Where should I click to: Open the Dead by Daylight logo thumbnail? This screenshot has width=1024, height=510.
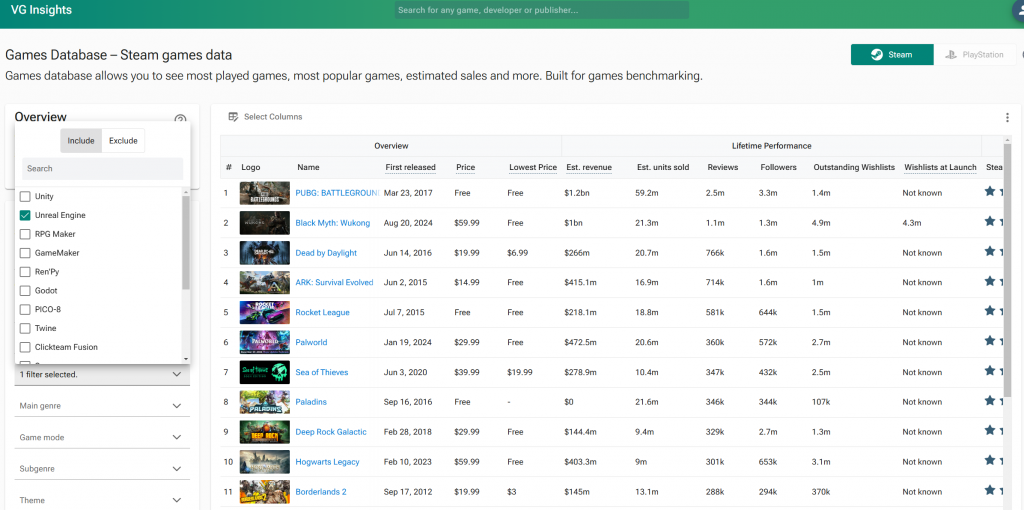[264, 253]
